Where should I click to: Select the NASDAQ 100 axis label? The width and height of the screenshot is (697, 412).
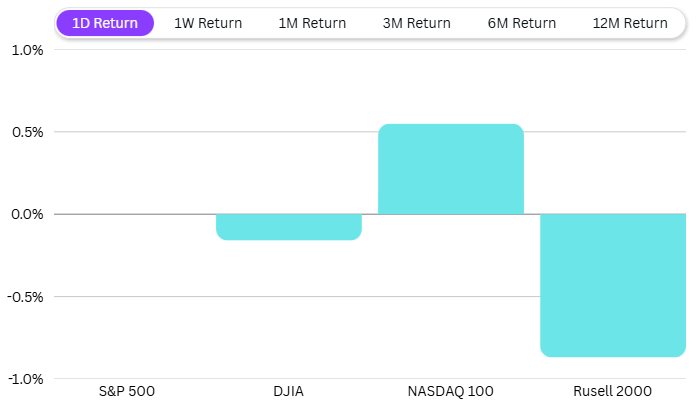(451, 390)
